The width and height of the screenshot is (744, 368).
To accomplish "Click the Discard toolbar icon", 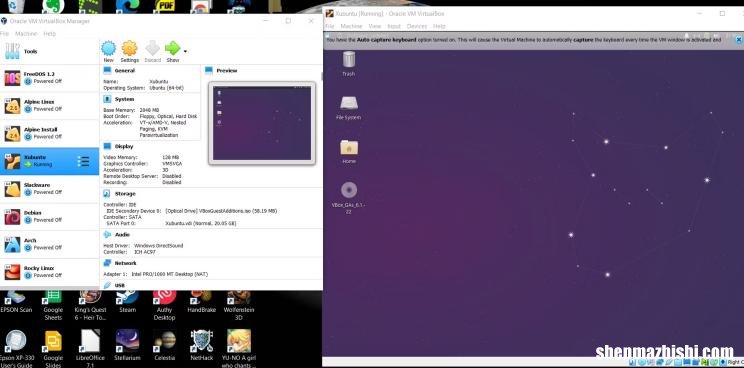I will point(152,48).
